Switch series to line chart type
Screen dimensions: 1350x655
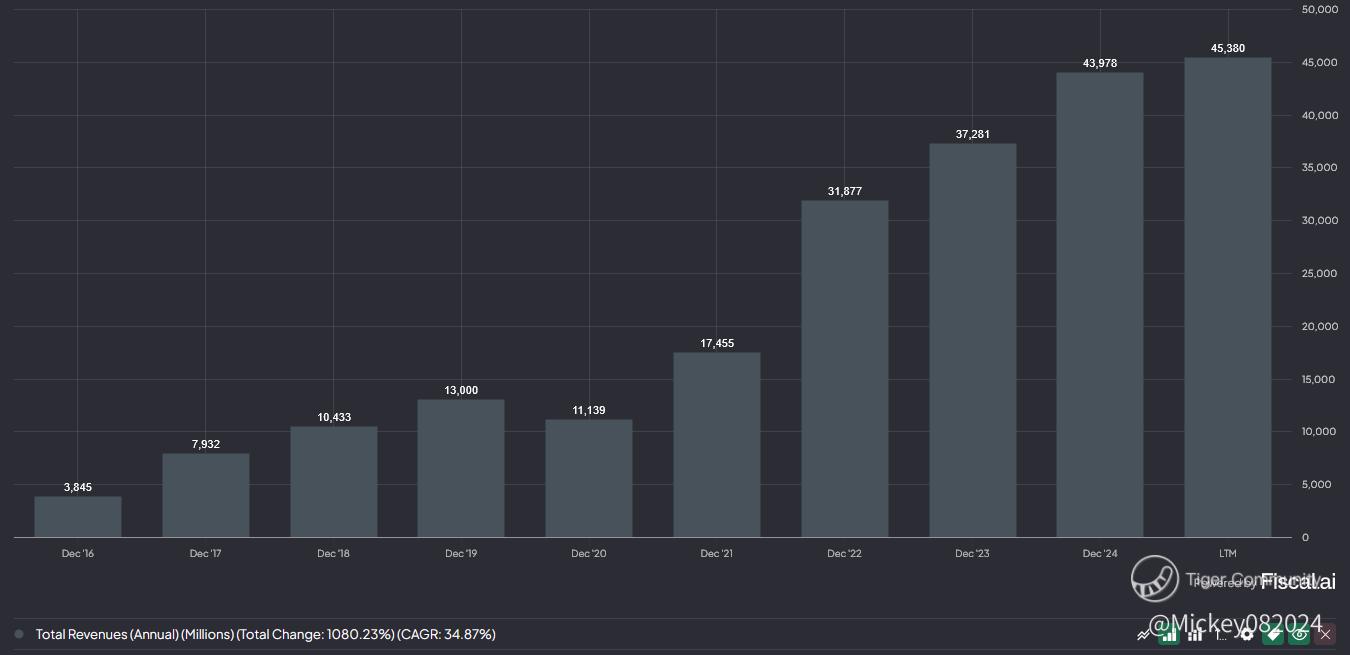click(1142, 635)
